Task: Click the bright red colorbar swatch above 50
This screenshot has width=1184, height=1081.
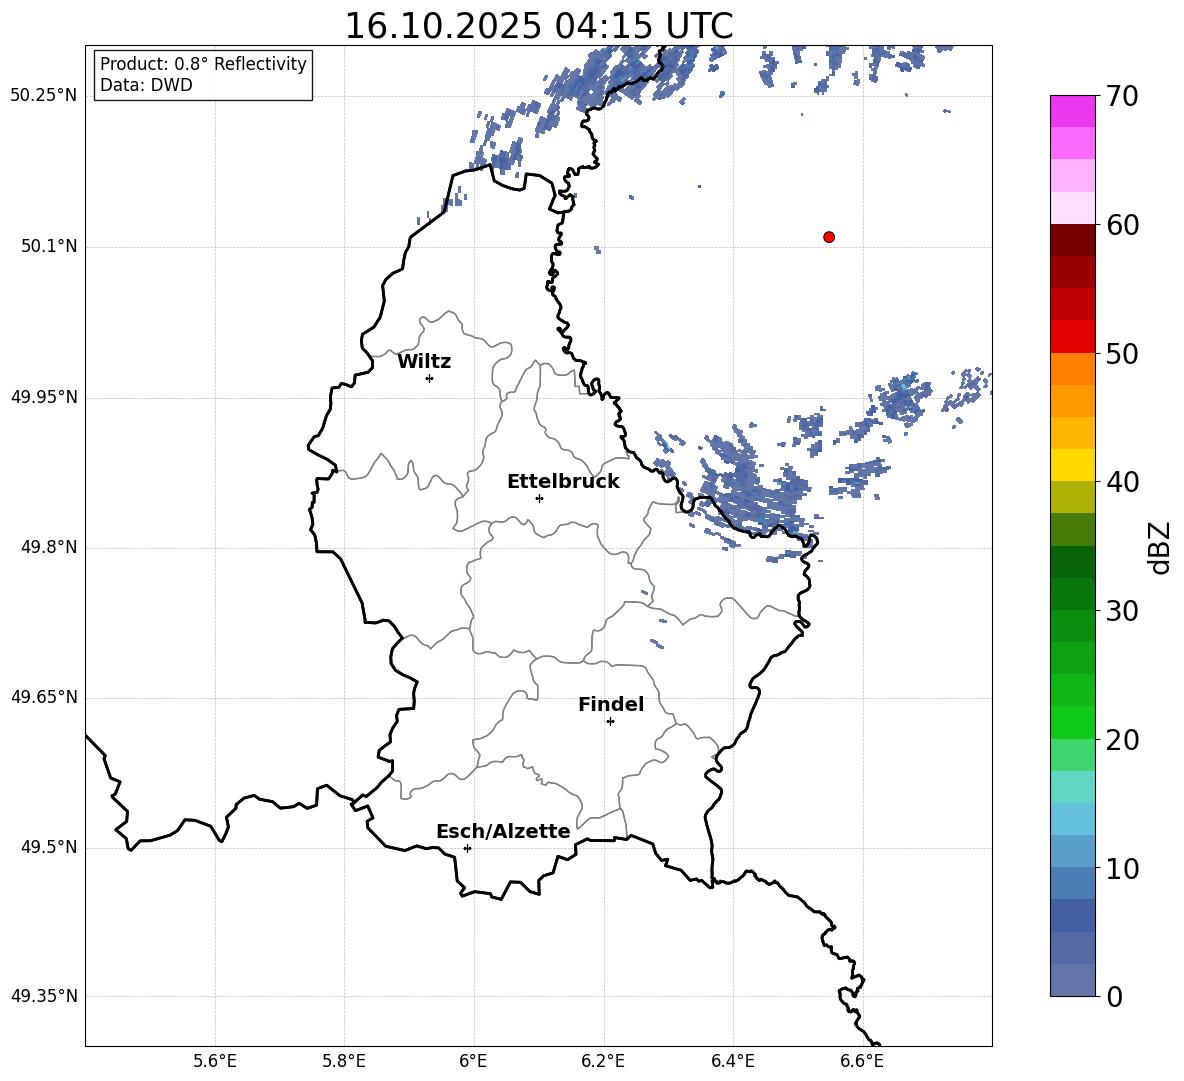Action: coord(1073,337)
